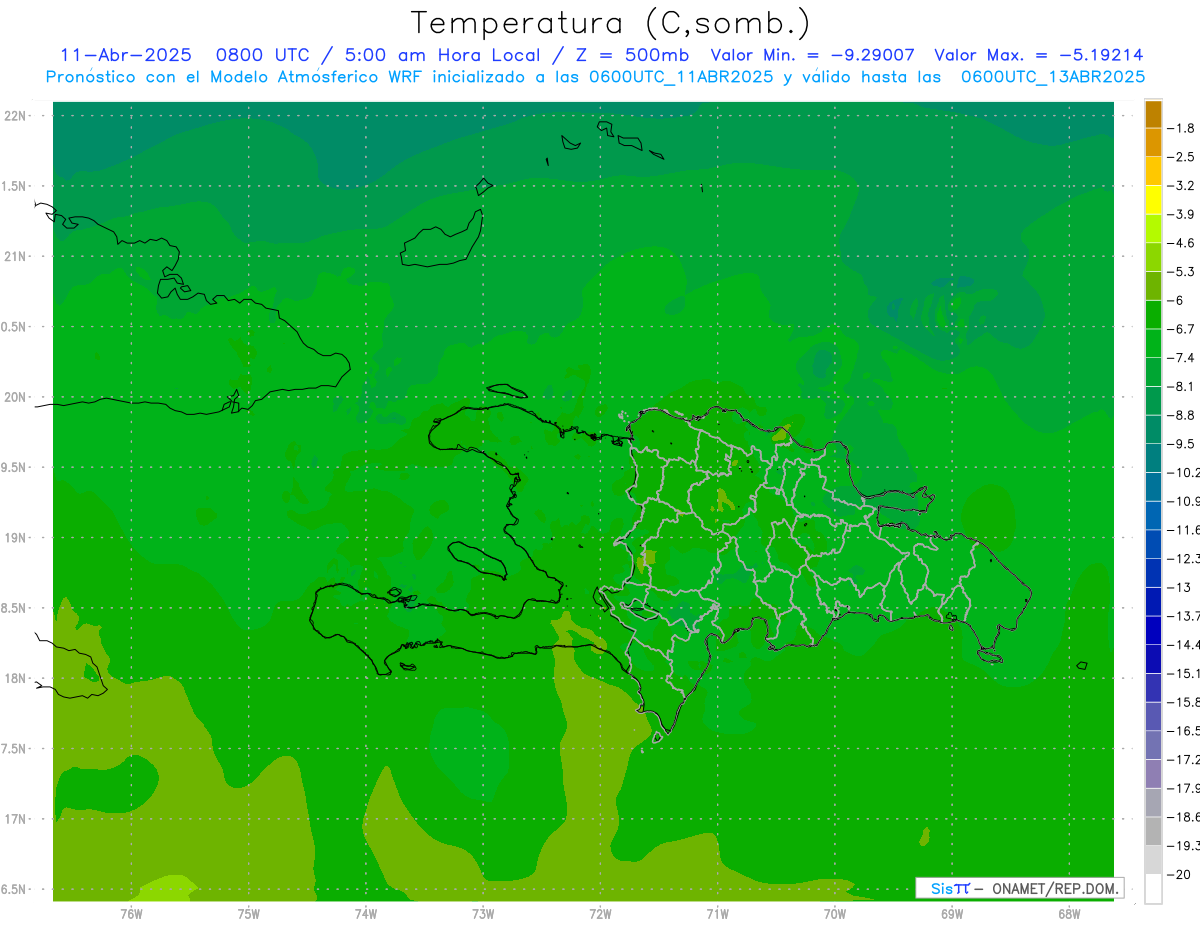Pick the brown-orange swatch topping the color scale
1200x927 pixels.
click(1153, 114)
